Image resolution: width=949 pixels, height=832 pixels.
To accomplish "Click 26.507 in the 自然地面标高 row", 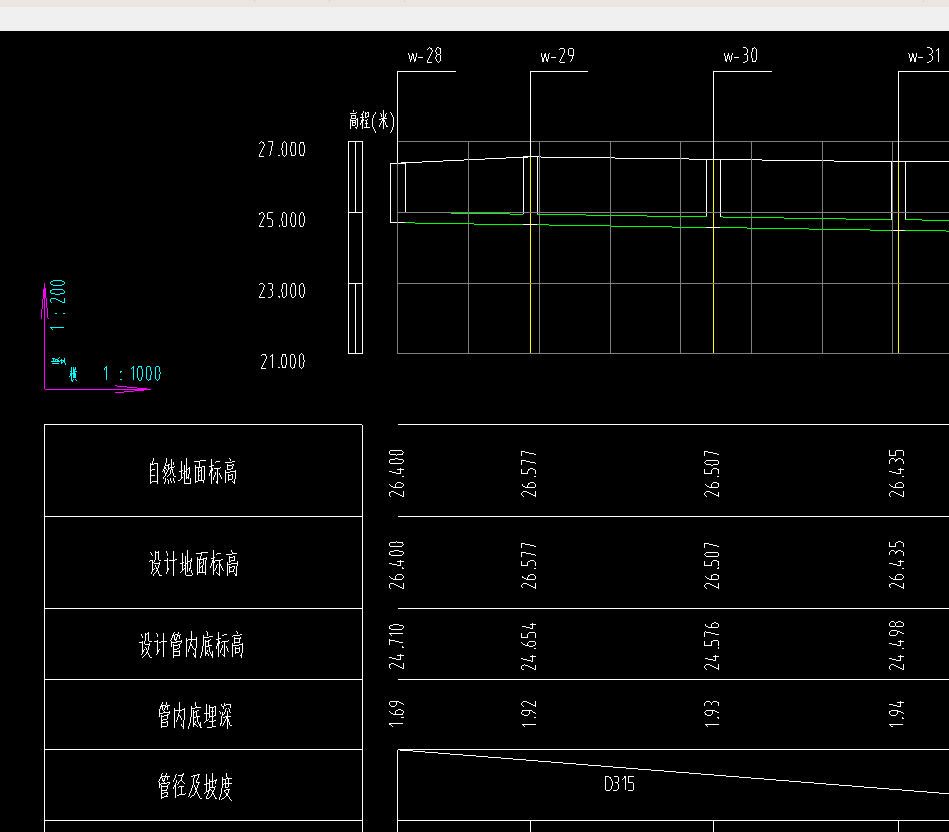I will point(712,474).
